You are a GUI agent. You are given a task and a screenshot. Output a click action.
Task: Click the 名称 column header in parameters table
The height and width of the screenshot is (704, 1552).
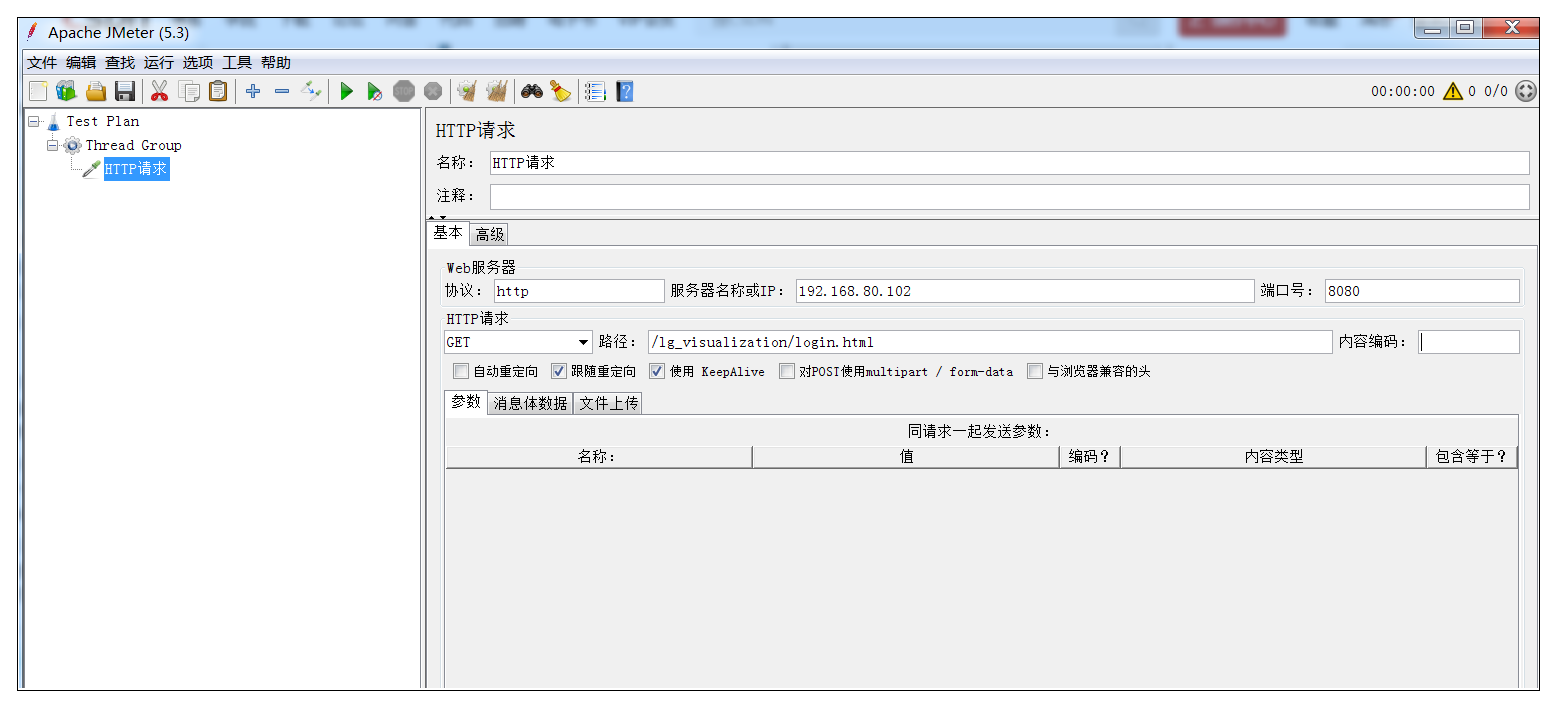click(599, 457)
